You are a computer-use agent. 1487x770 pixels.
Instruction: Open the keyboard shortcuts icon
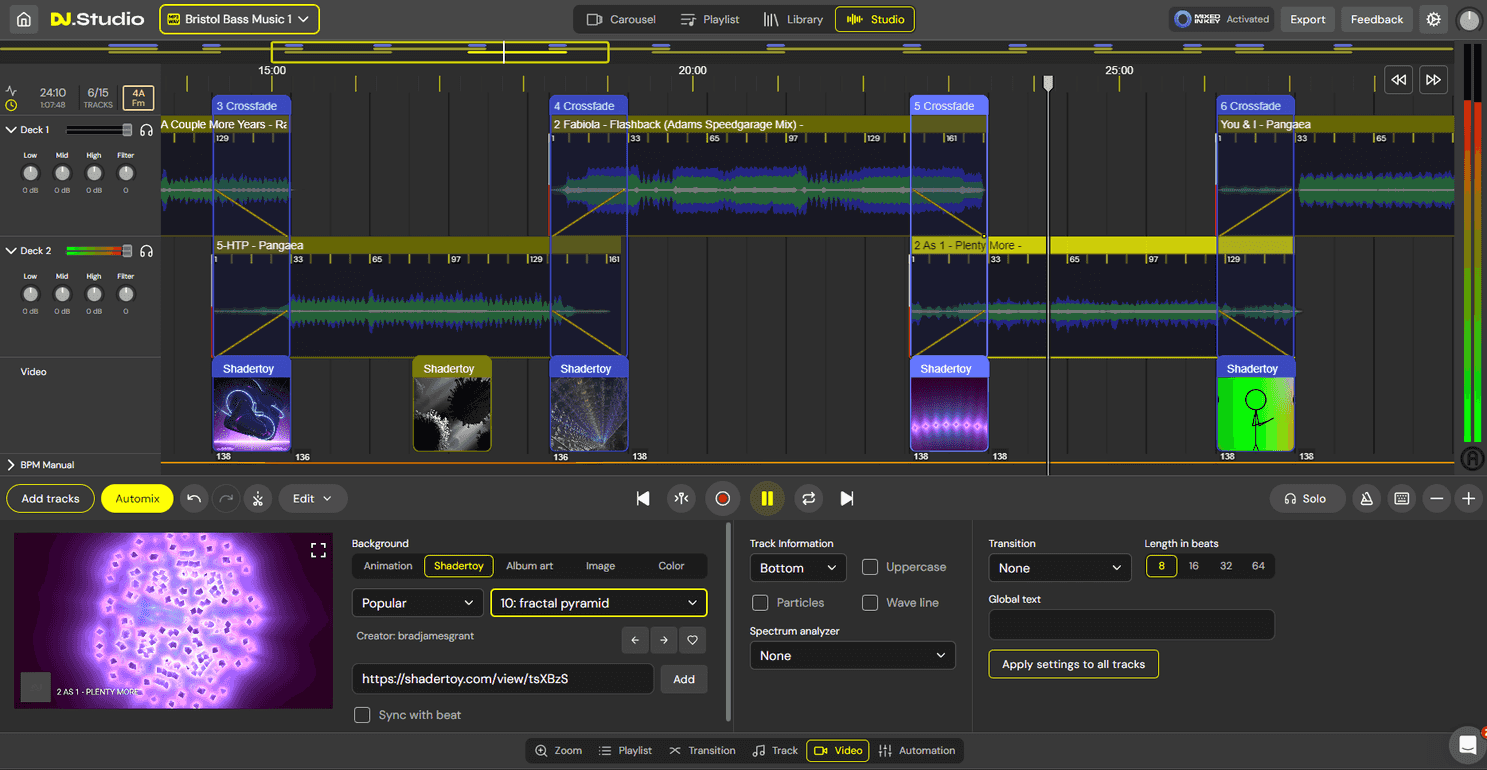1401,498
